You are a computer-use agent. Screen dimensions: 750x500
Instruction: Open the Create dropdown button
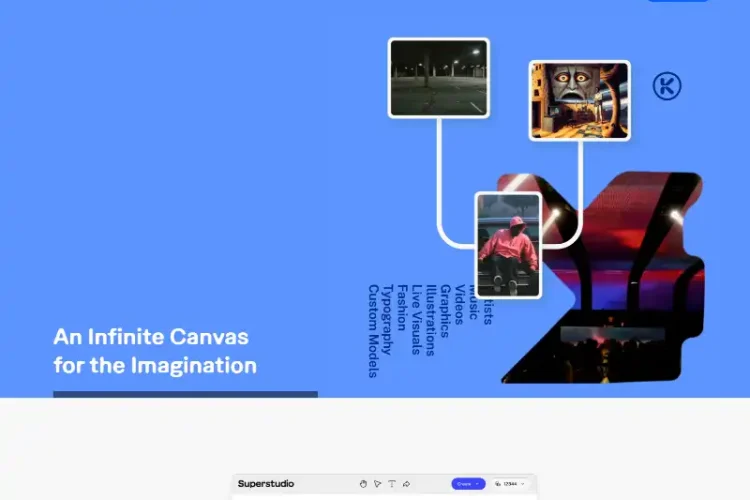coord(468,484)
